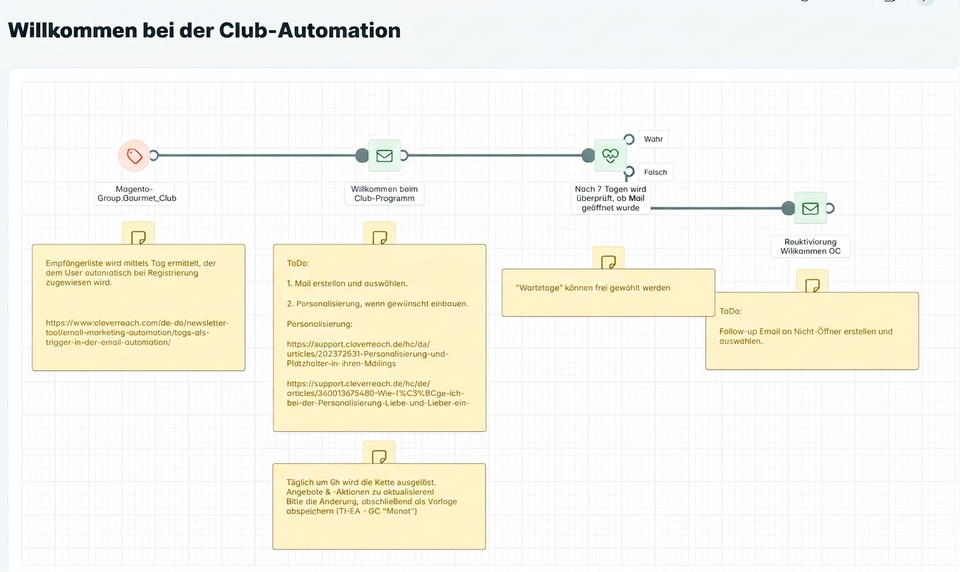Click the 'Personalisierung:' heading in ToDo note
The image size is (960, 572).
[x=319, y=324]
